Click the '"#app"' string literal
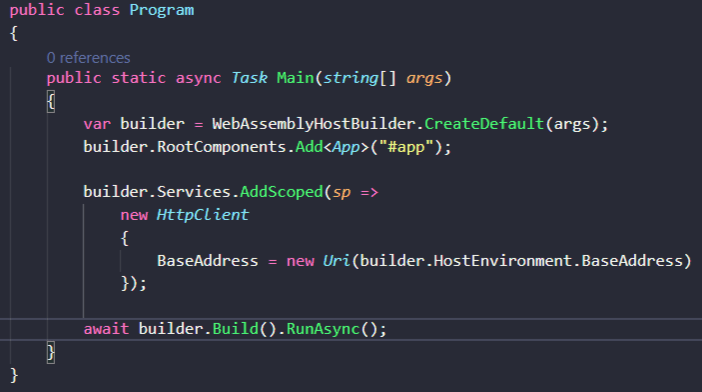 [407, 147]
